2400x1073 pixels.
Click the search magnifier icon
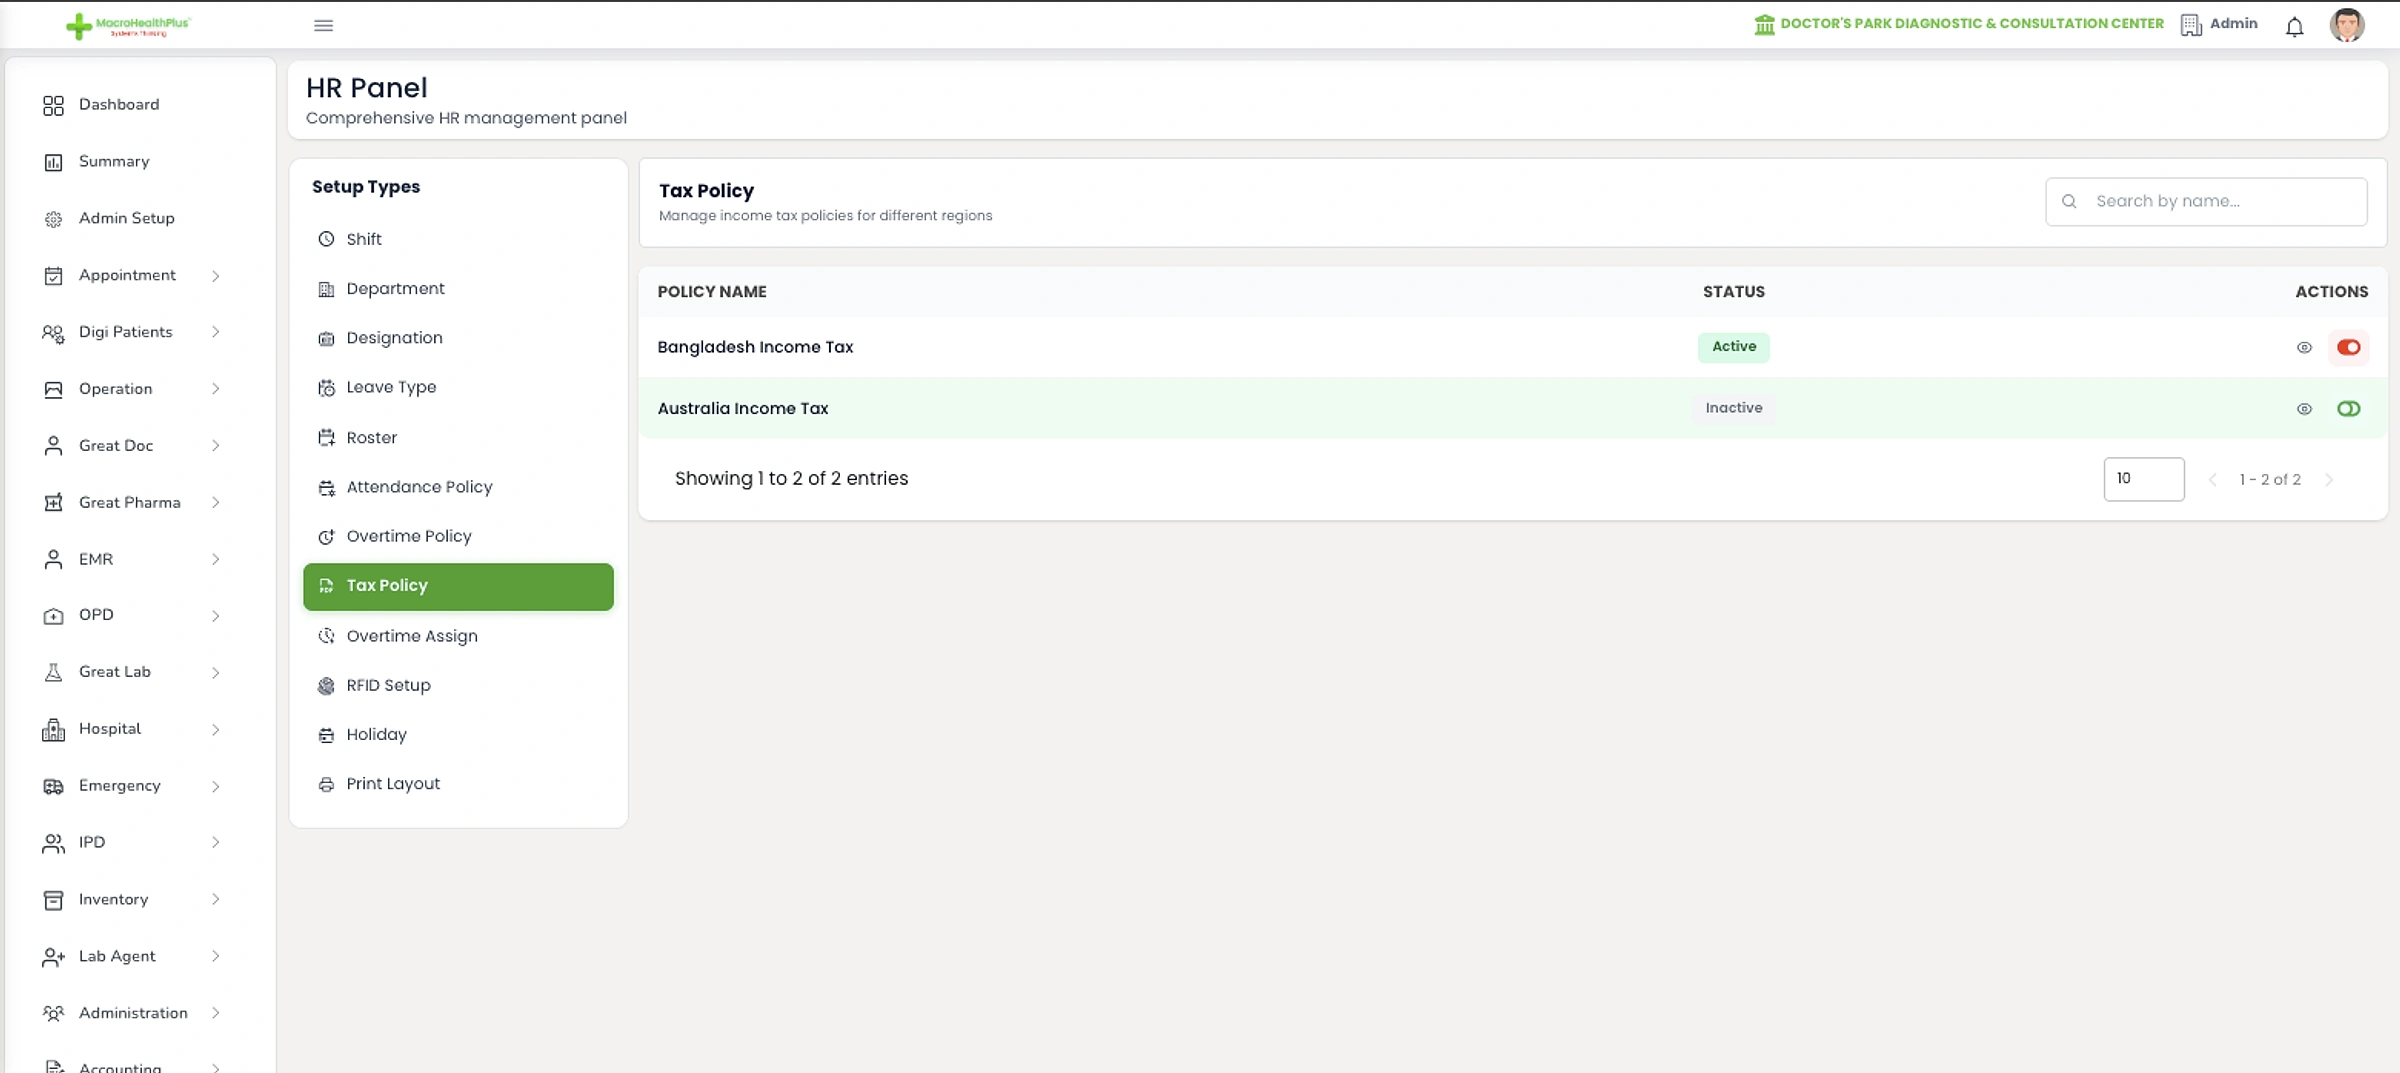click(x=2069, y=202)
